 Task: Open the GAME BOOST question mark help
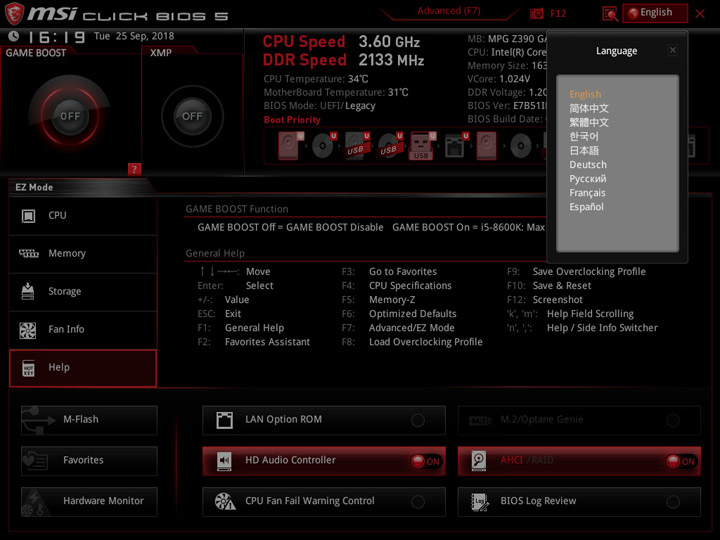(134, 169)
